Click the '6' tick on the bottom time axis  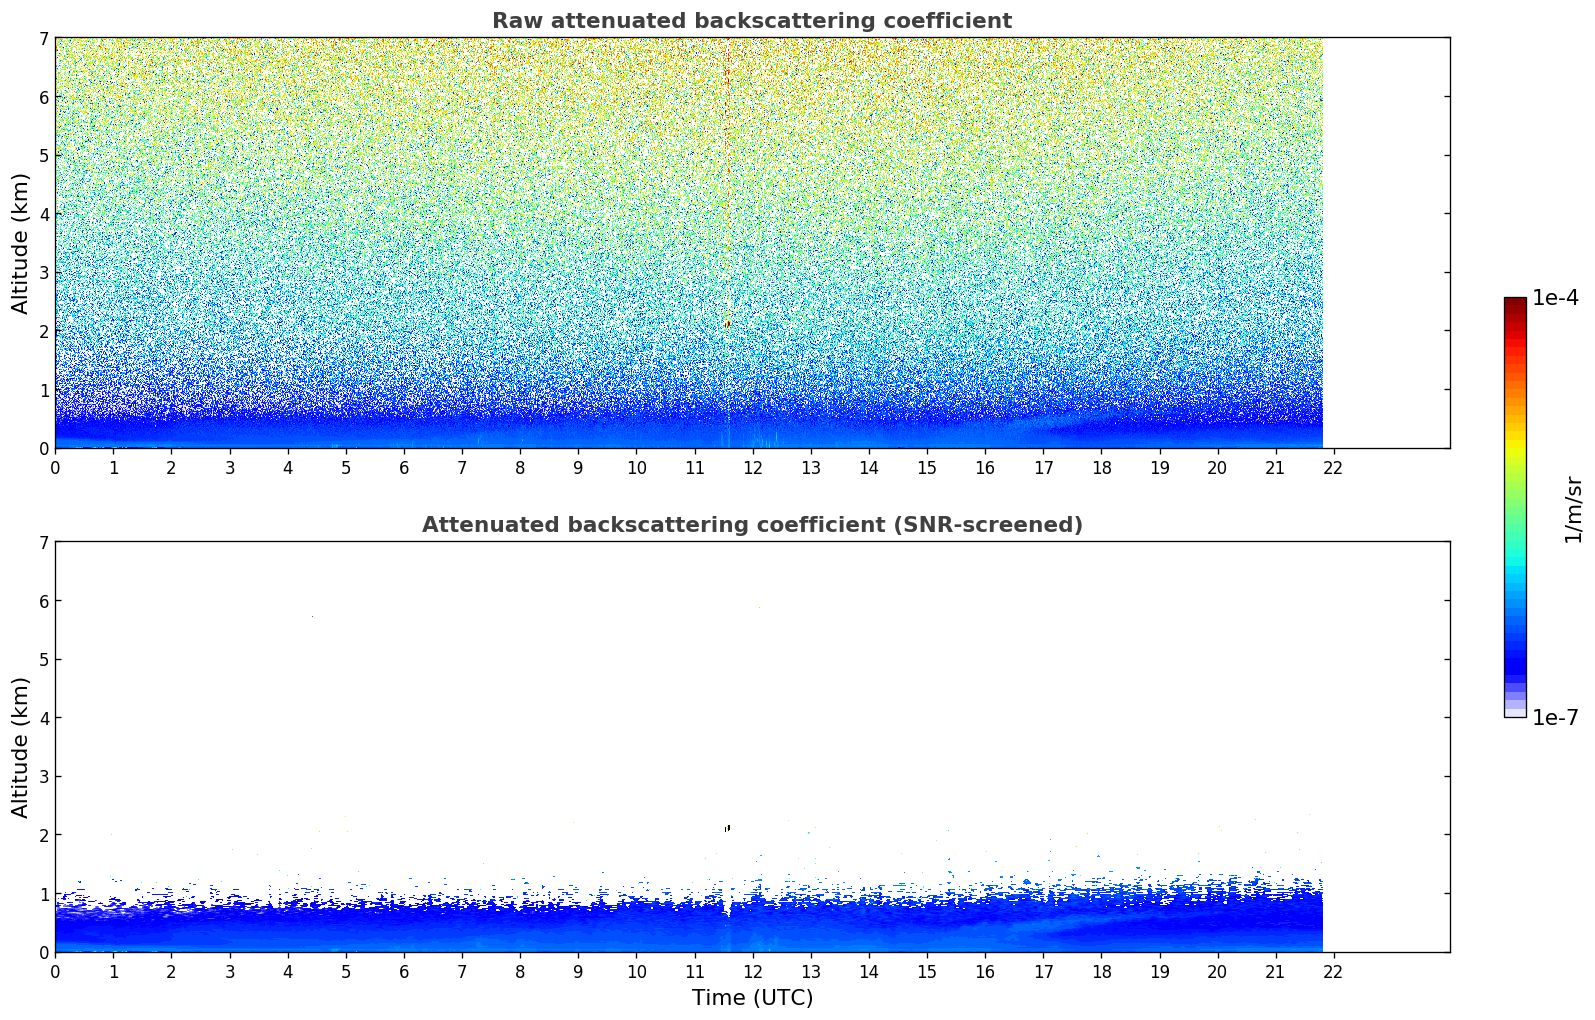click(x=404, y=972)
